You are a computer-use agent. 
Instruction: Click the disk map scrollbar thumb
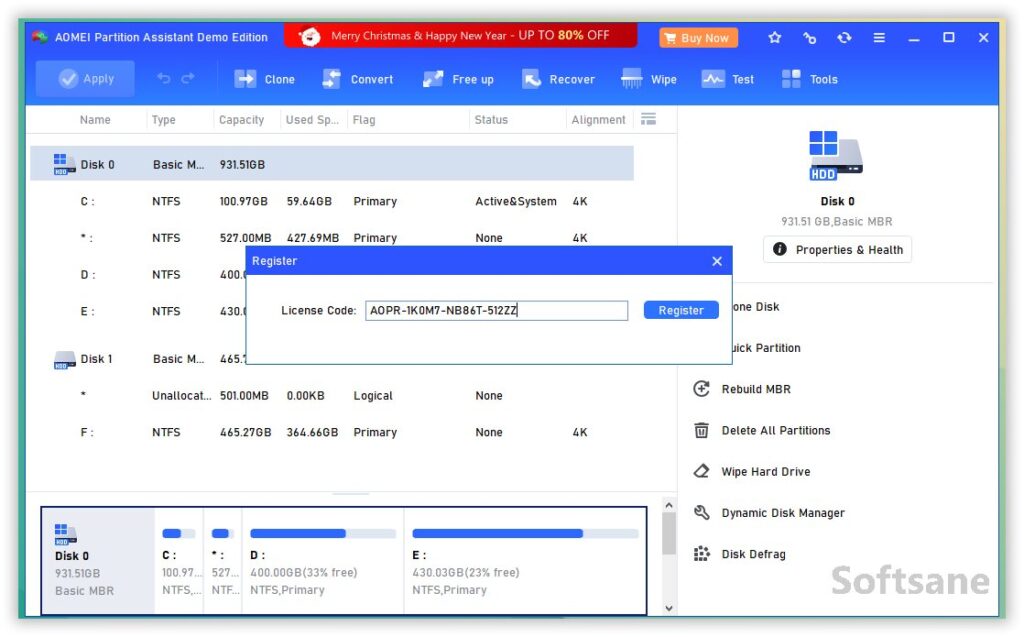click(x=669, y=534)
